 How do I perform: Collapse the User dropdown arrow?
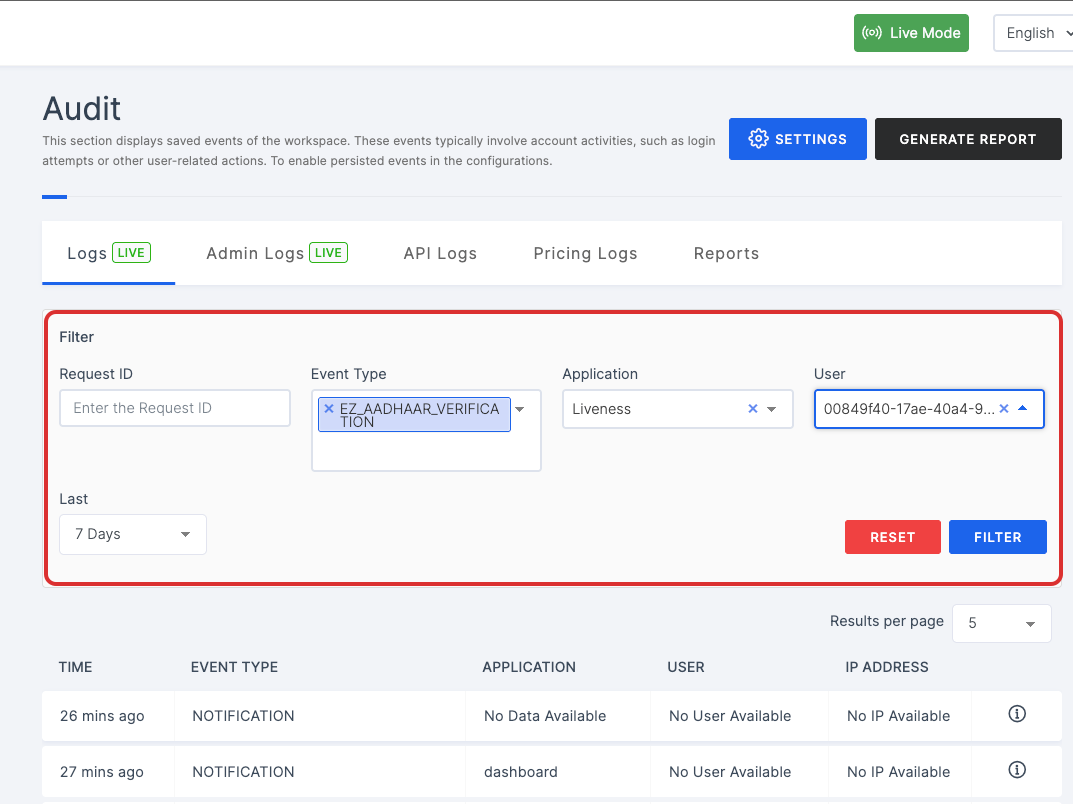[1023, 409]
